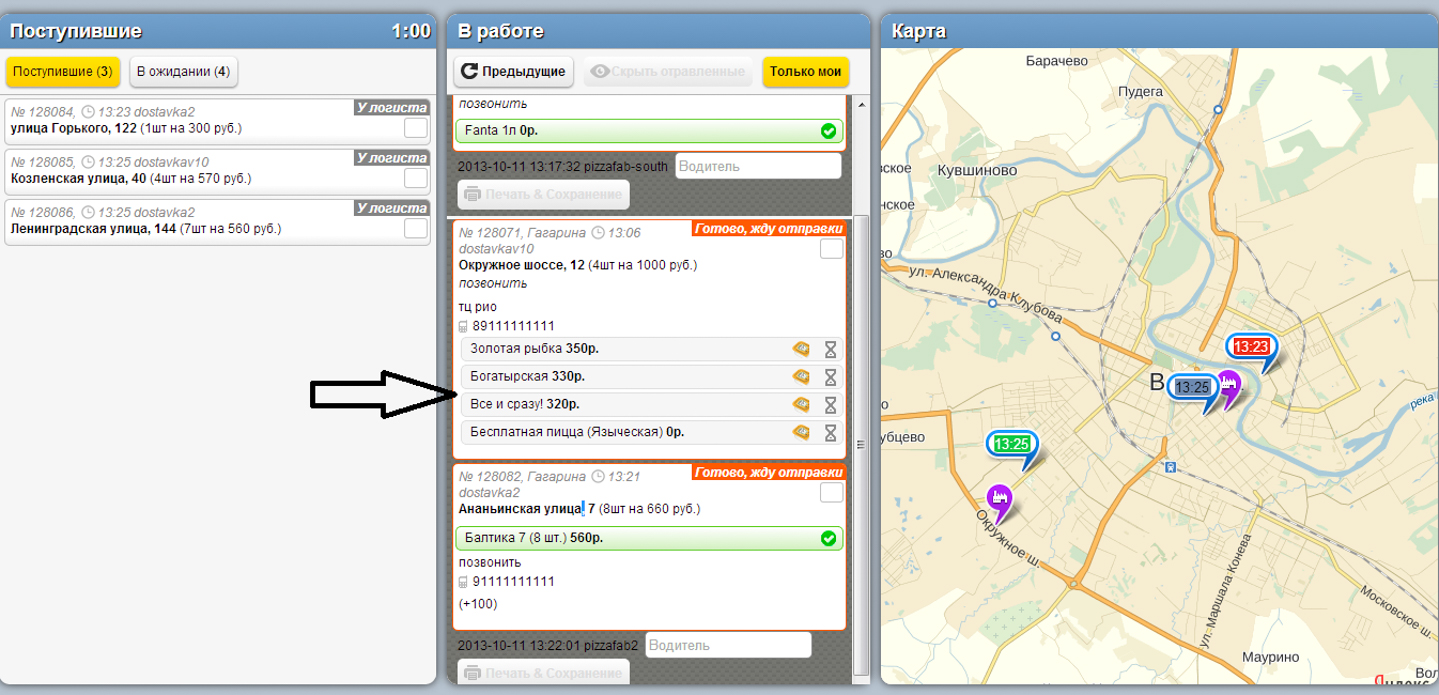
Task: Check the box for order № 128071
Action: 831,249
